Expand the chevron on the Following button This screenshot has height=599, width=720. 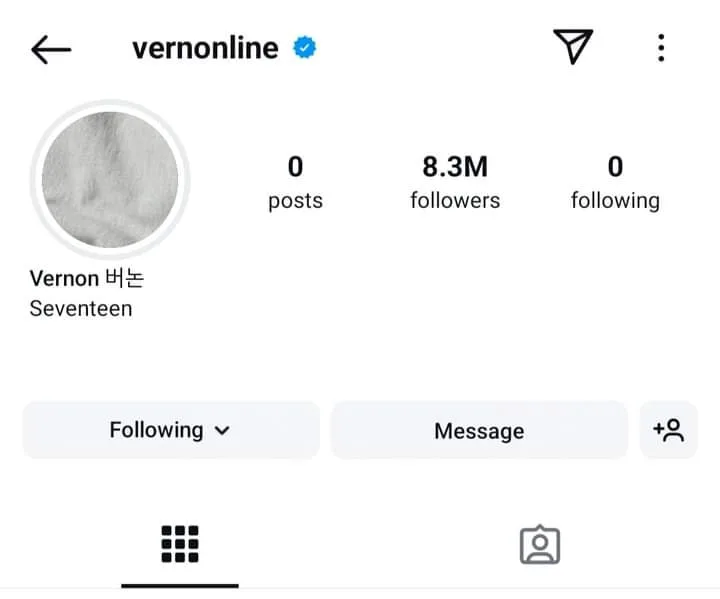click(x=223, y=431)
